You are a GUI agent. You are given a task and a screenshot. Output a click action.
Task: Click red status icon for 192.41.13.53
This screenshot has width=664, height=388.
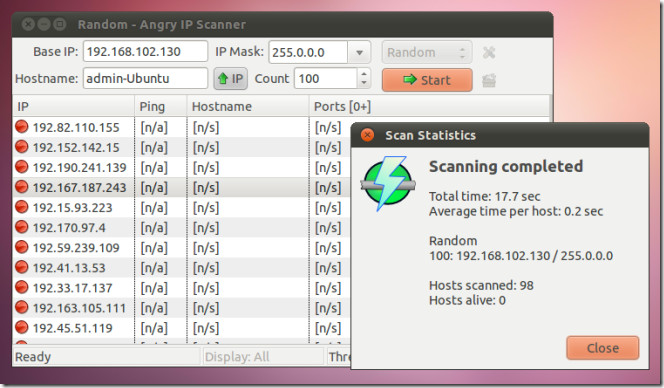click(x=22, y=267)
